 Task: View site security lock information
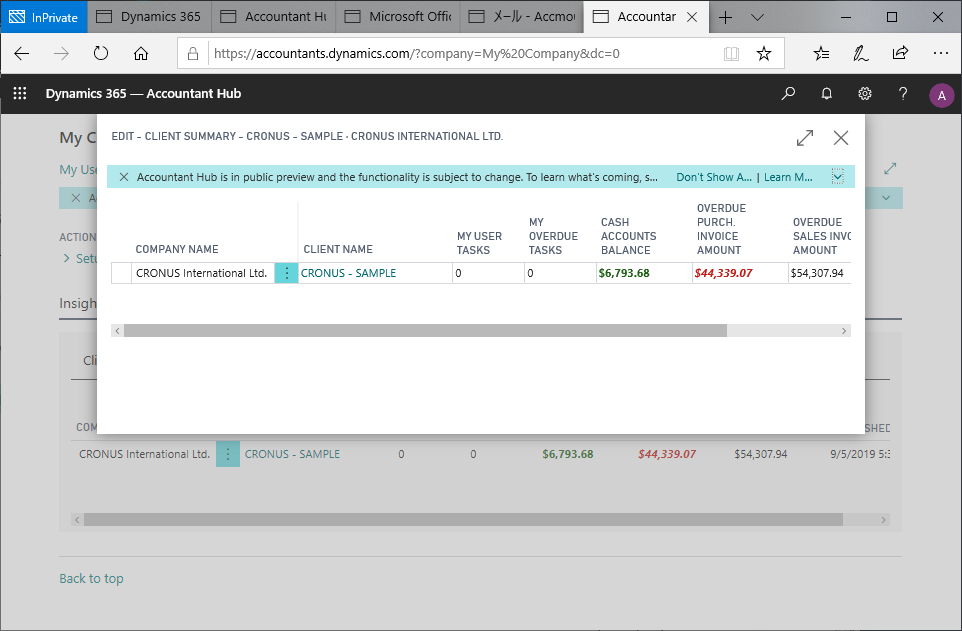tap(193, 53)
